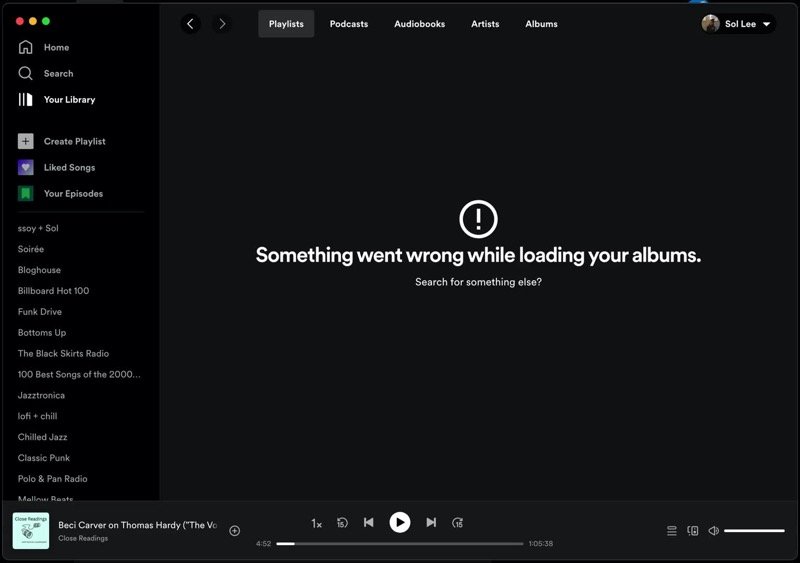Open the play queue
This screenshot has height=563, width=800.
672,531
